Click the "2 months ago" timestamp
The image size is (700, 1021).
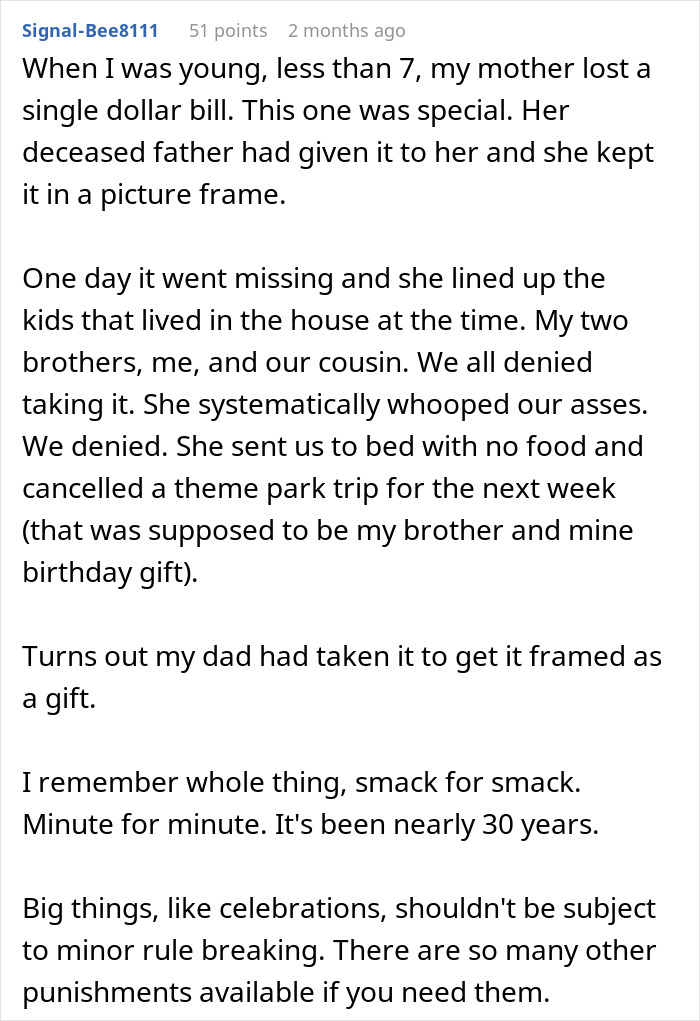coord(346,31)
